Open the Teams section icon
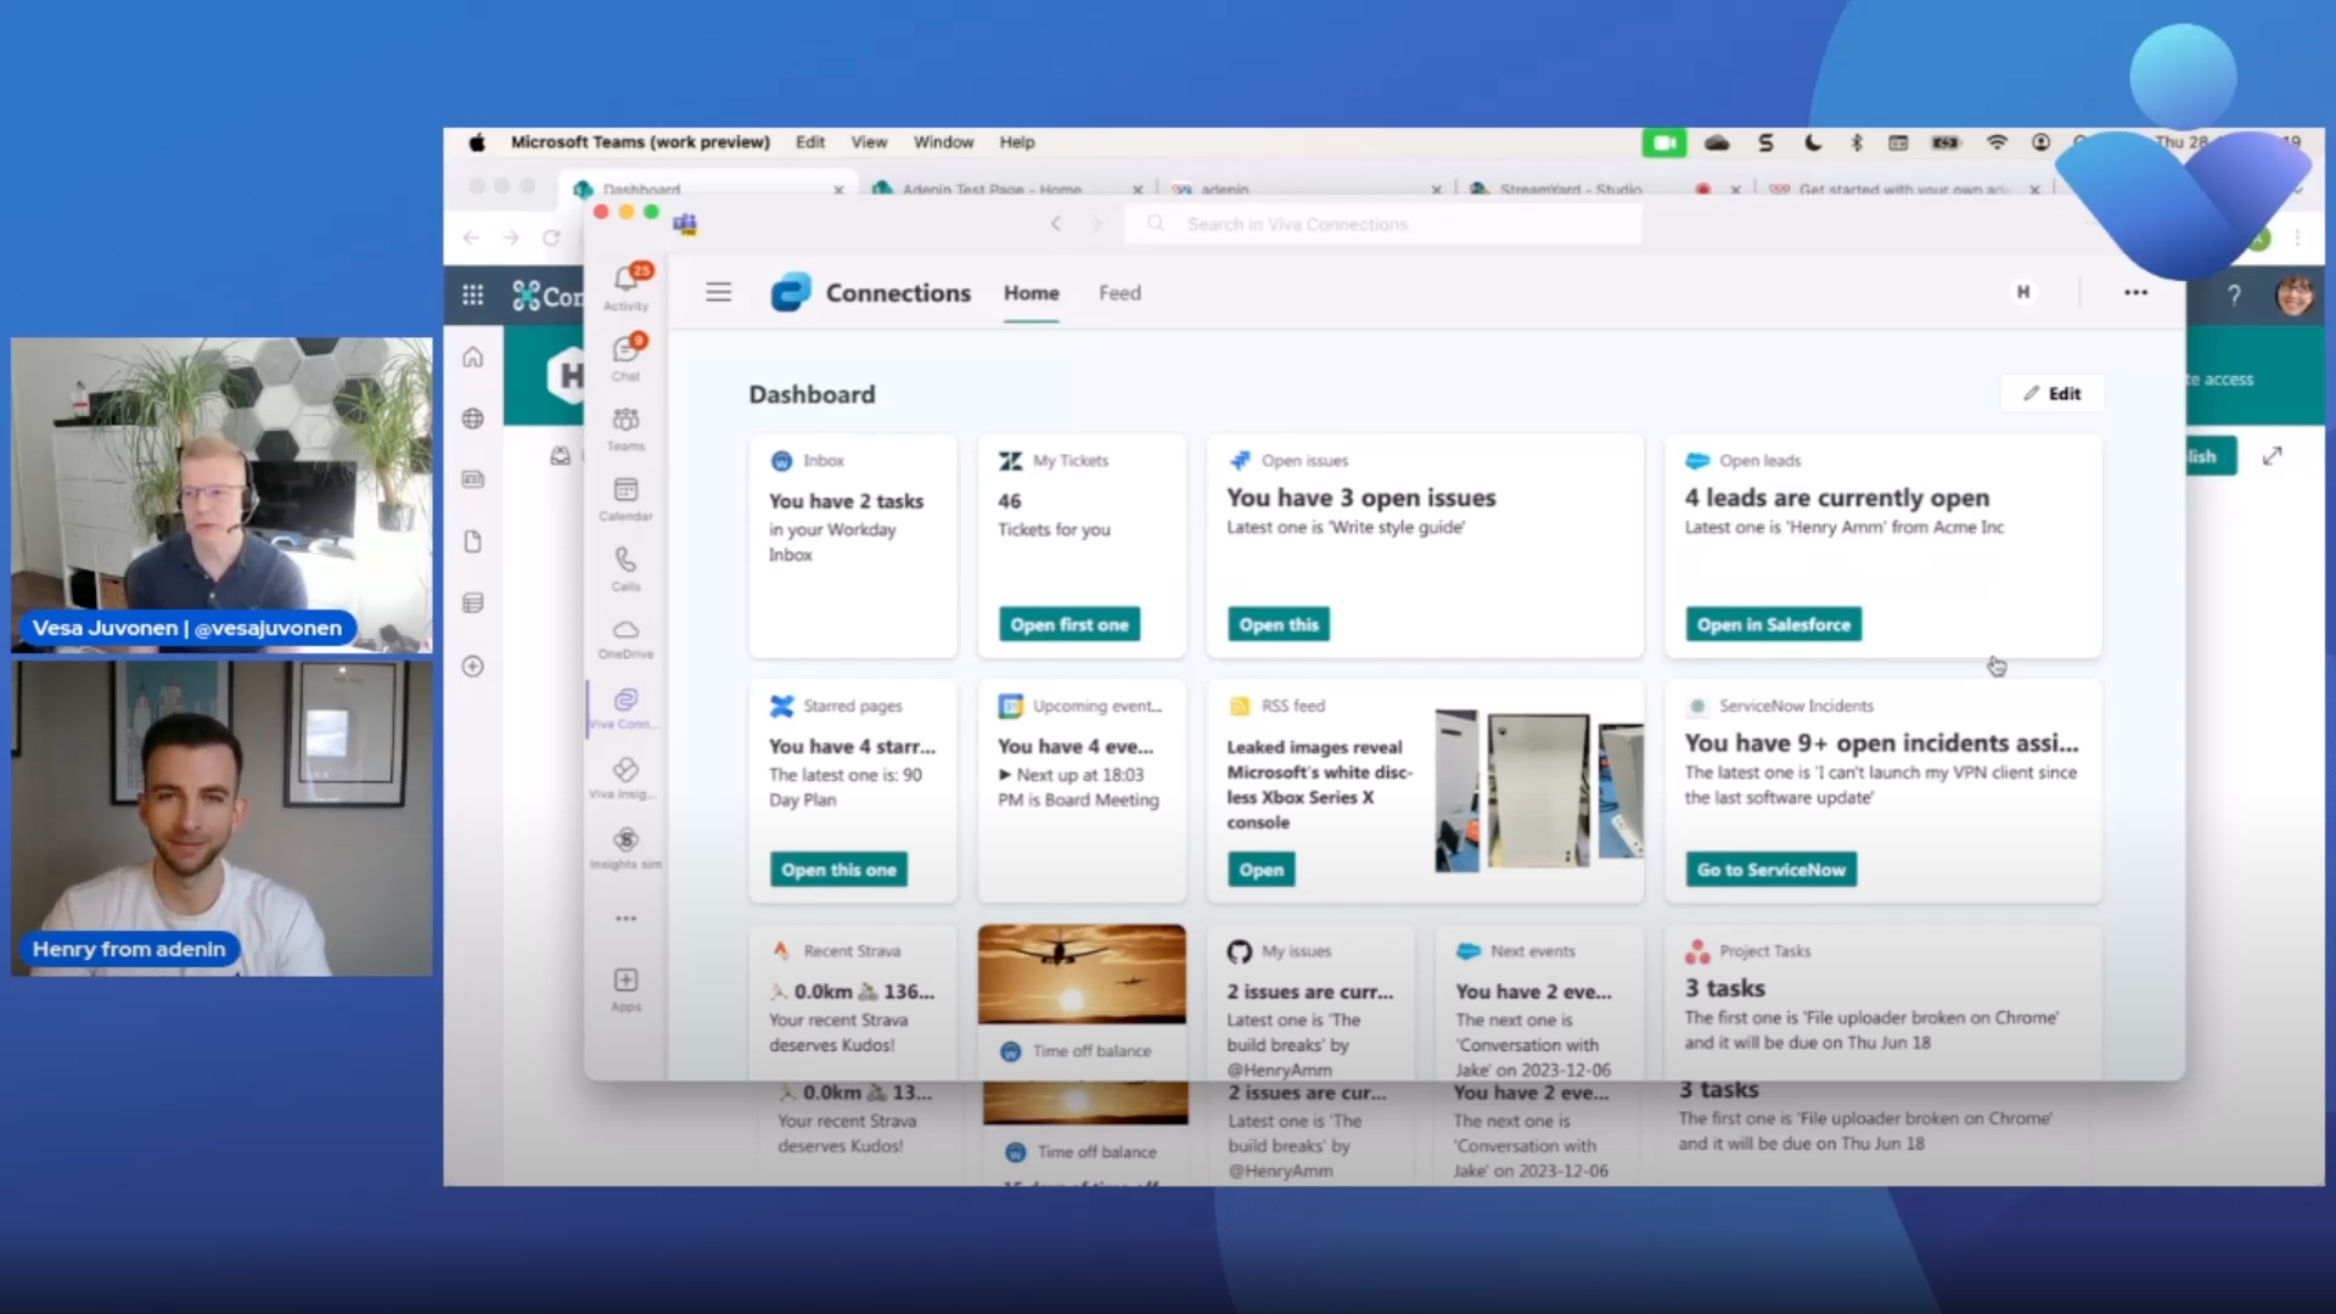 click(x=626, y=428)
